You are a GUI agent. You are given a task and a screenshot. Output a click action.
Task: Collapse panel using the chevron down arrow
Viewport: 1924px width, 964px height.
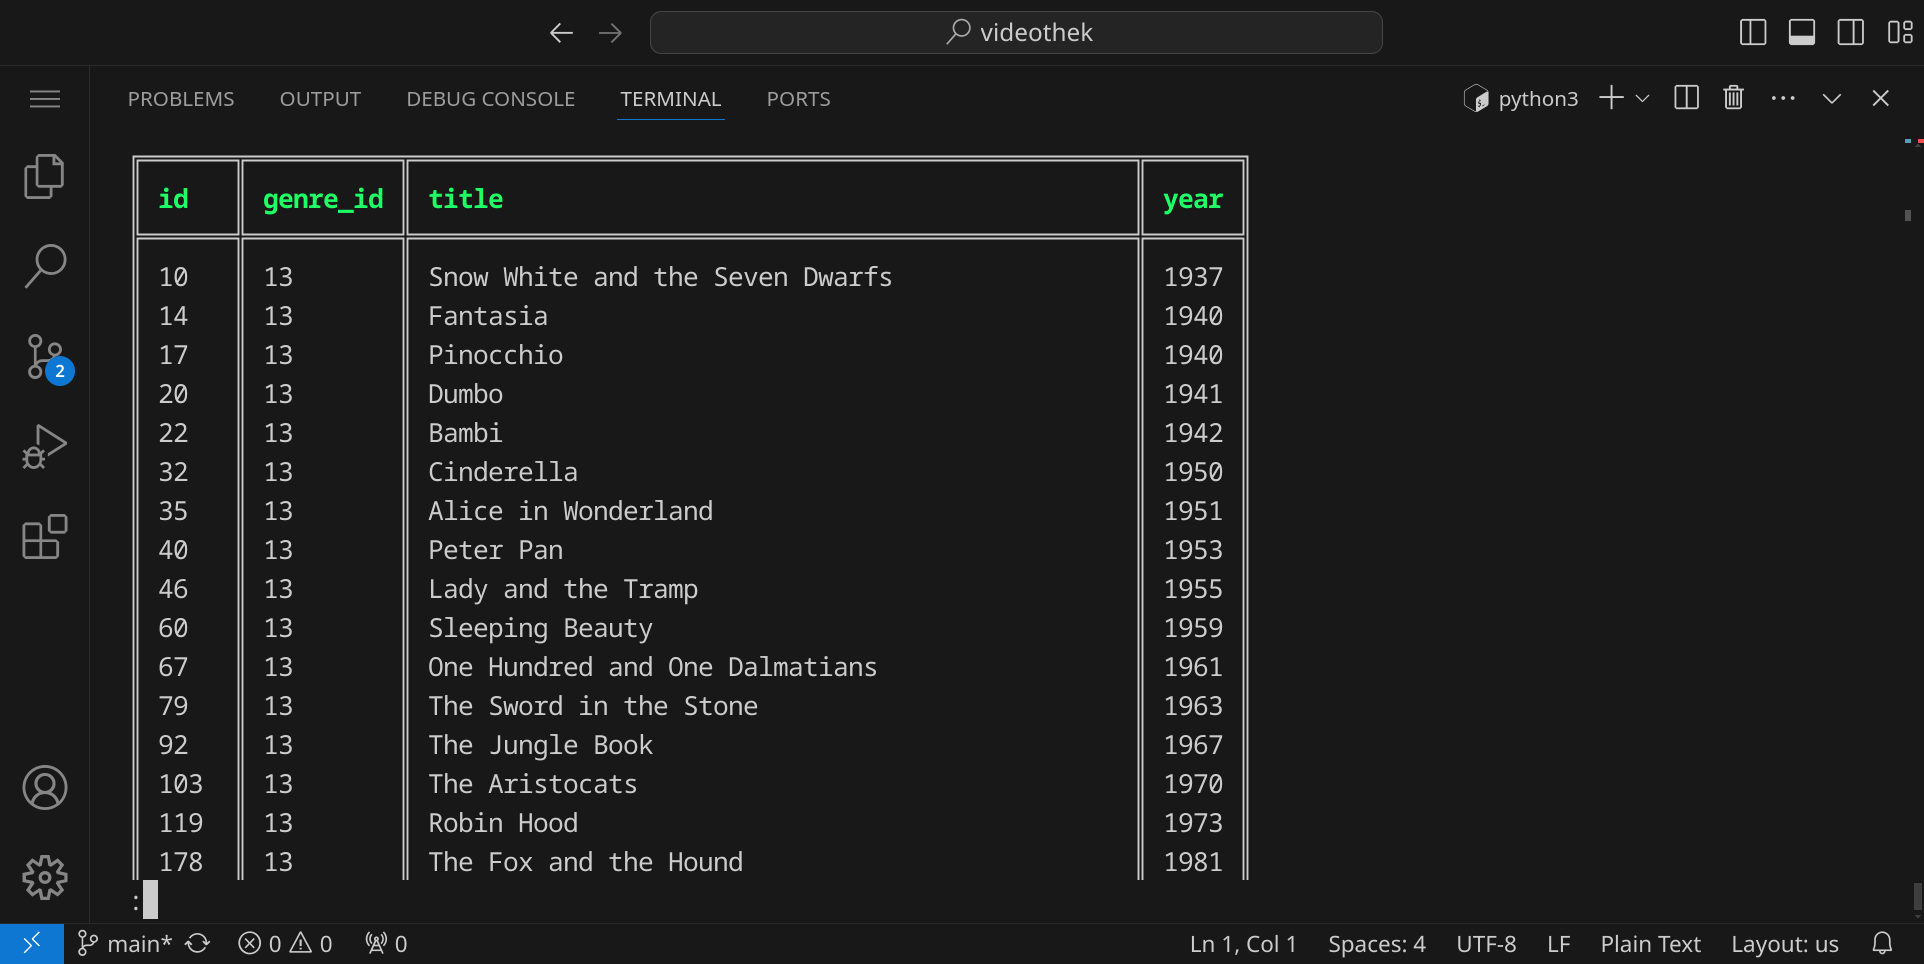(1831, 98)
